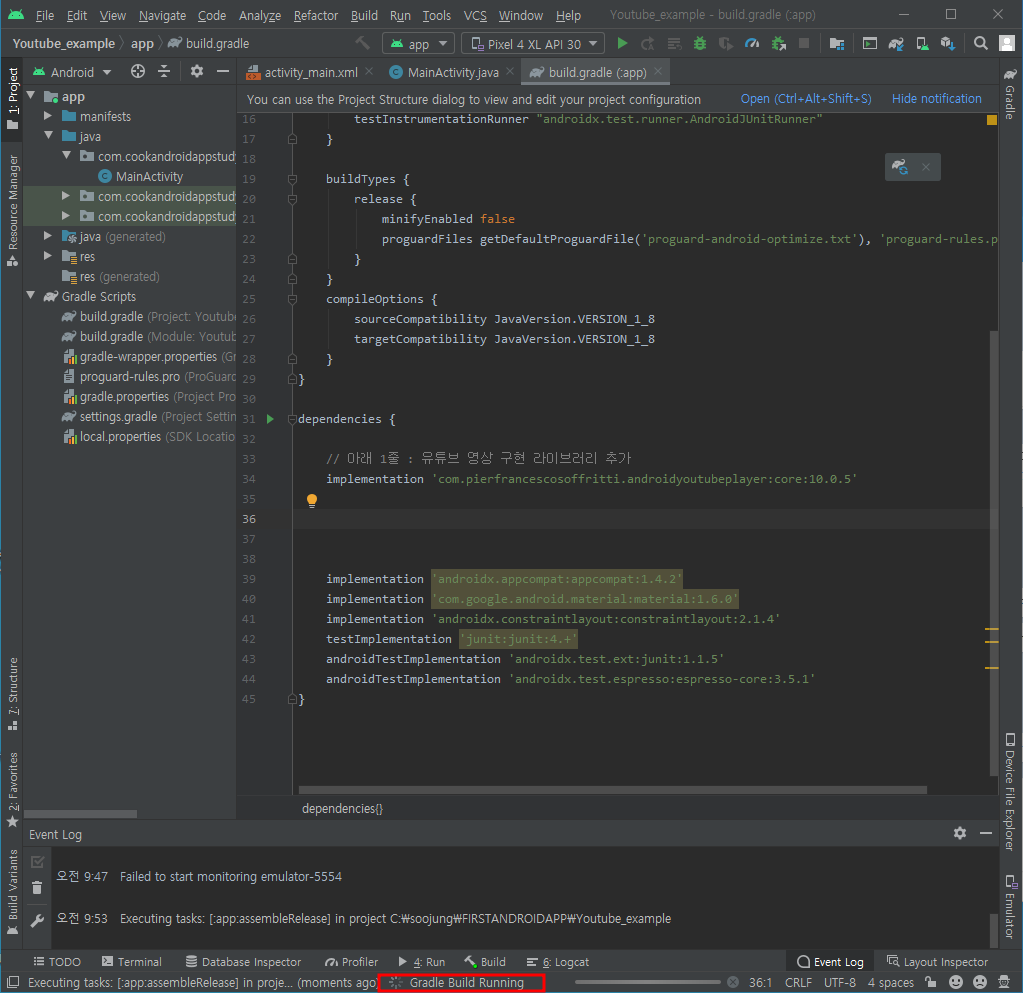The image size is (1023, 993).
Task: Click the floating Gradle sync elephant icon
Action: point(900,167)
